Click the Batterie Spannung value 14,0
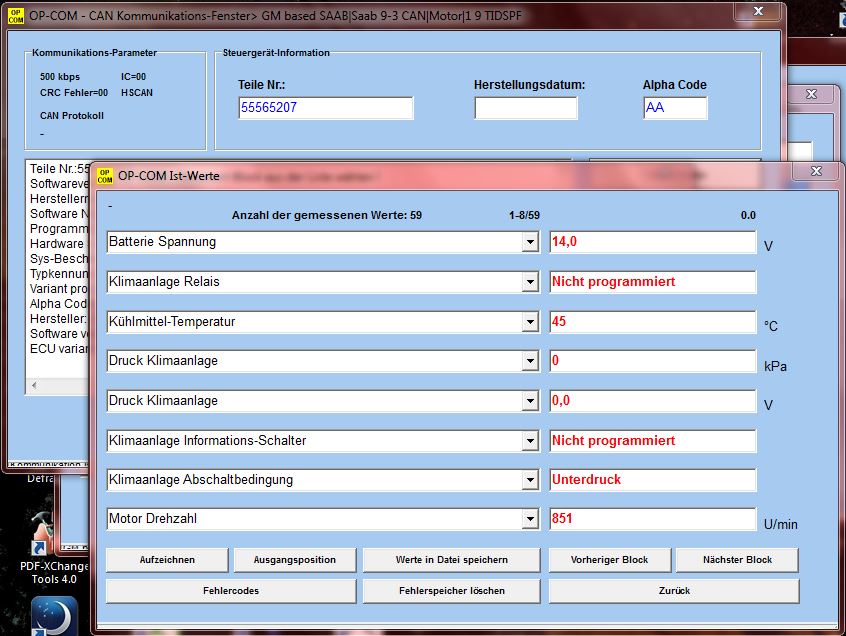Image resolution: width=846 pixels, height=636 pixels. tap(652, 242)
